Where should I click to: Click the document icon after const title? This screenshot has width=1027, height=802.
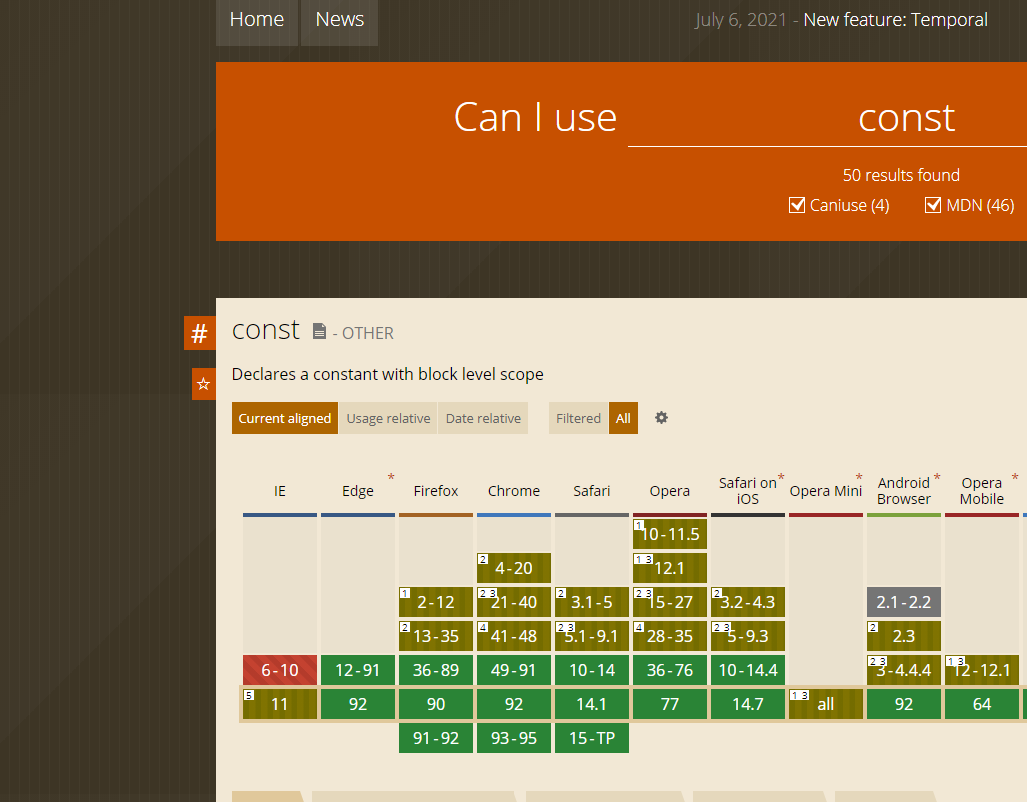tap(319, 332)
